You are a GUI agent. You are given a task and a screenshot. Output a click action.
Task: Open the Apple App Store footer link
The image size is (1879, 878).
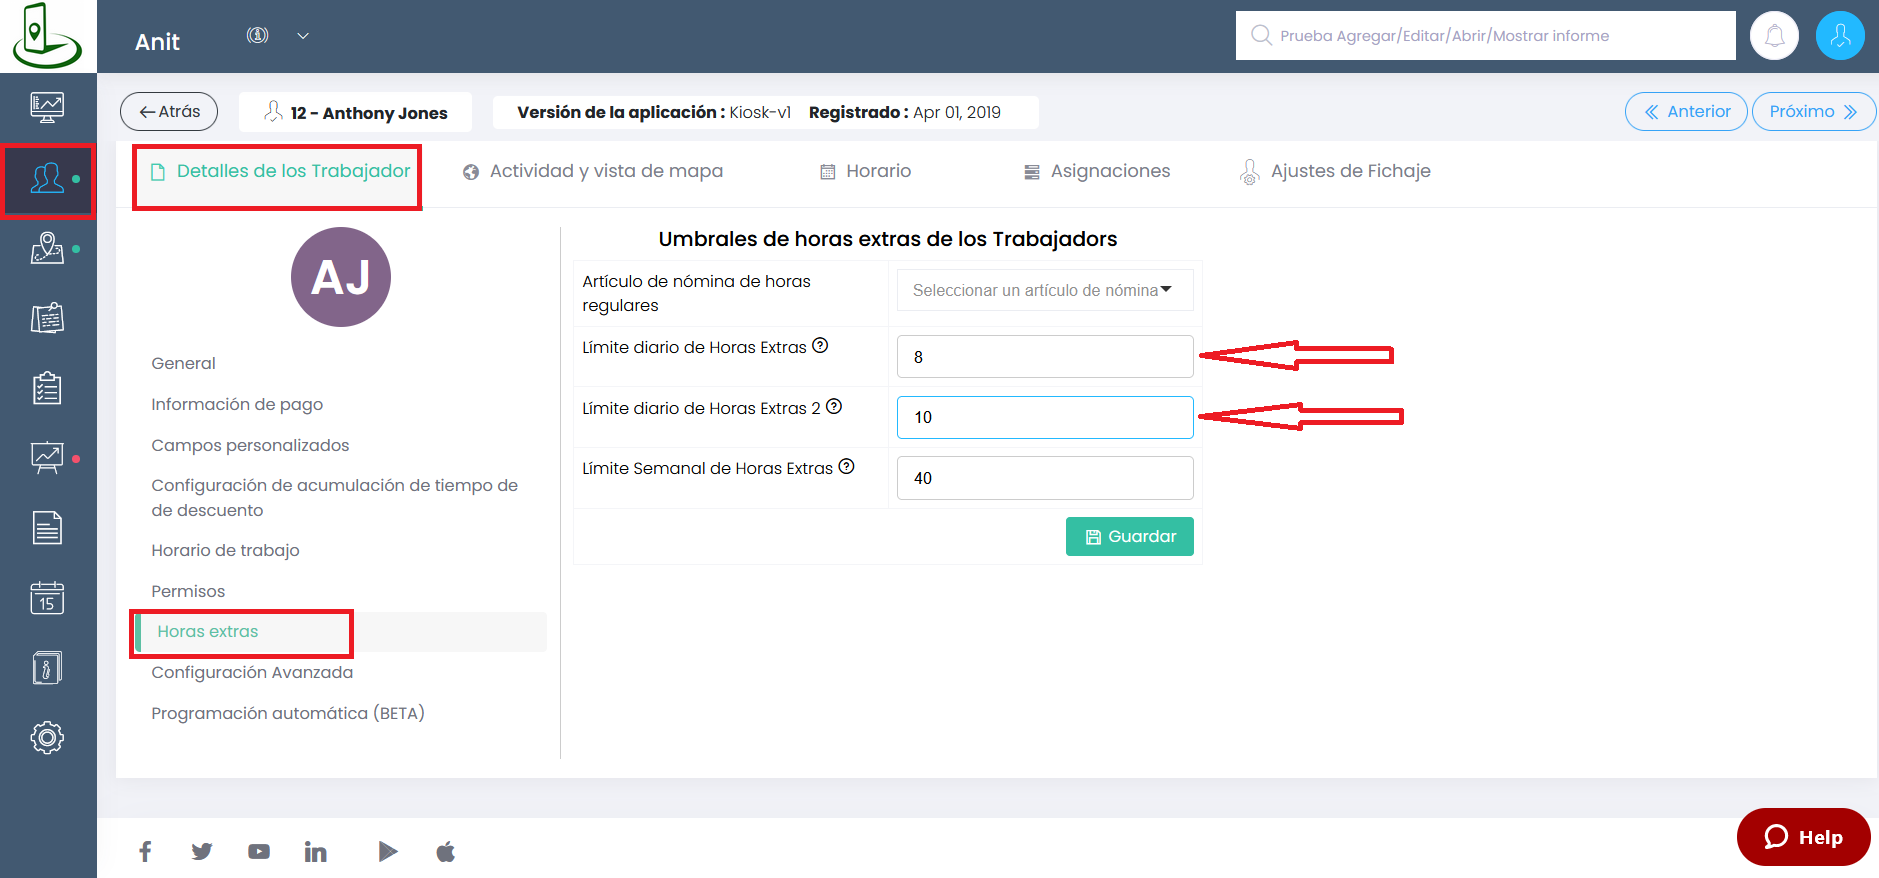446,852
